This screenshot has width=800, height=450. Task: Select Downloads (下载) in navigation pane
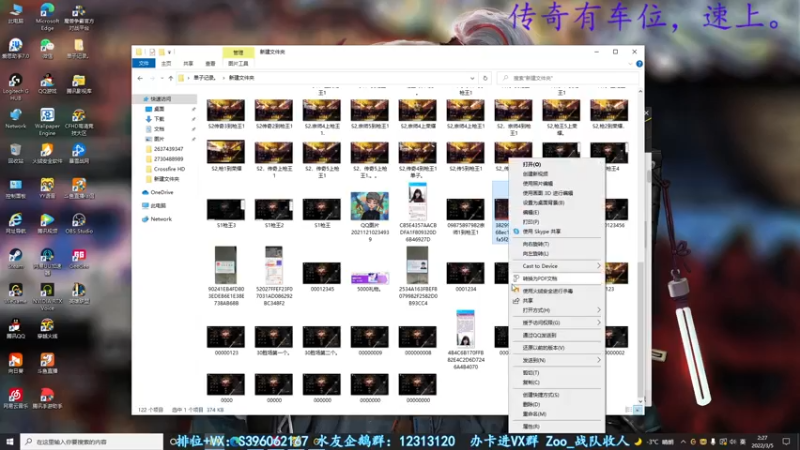159,119
